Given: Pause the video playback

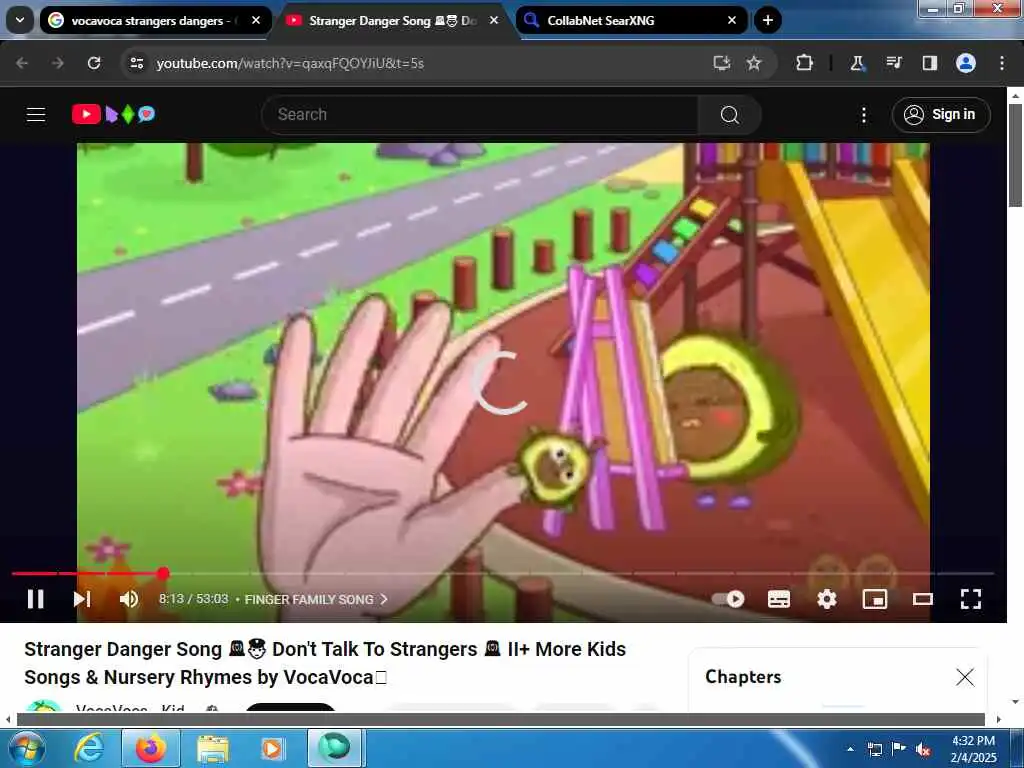Looking at the screenshot, I should (35, 599).
